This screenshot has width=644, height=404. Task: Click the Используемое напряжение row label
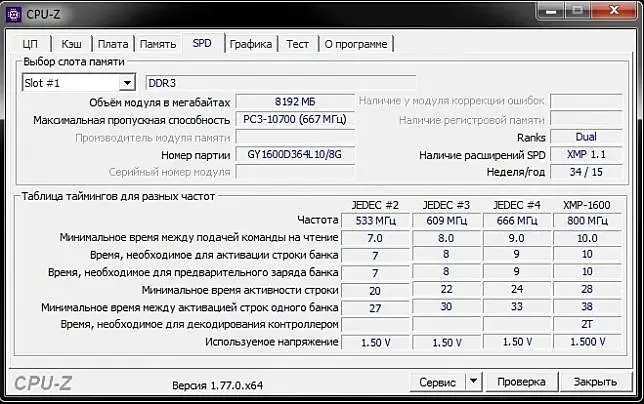[271, 342]
